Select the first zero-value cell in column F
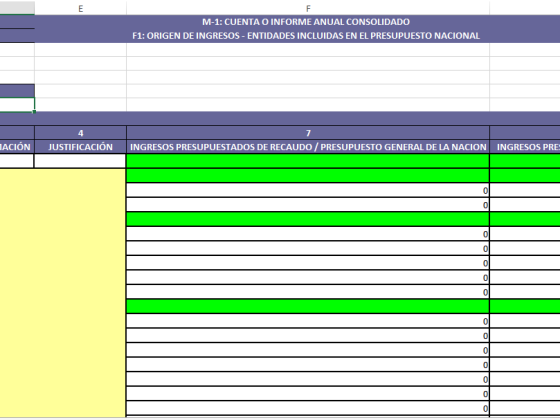This screenshot has height=420, width=560. (x=308, y=190)
